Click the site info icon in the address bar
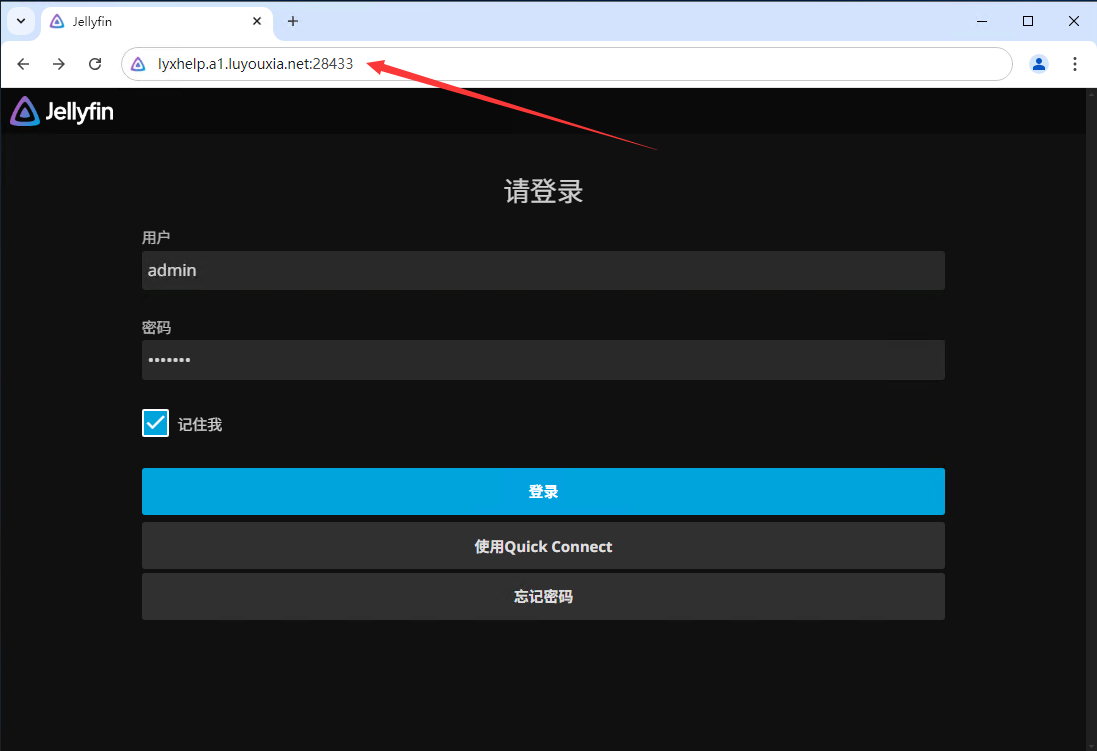This screenshot has height=751, width=1097. pyautogui.click(x=137, y=63)
